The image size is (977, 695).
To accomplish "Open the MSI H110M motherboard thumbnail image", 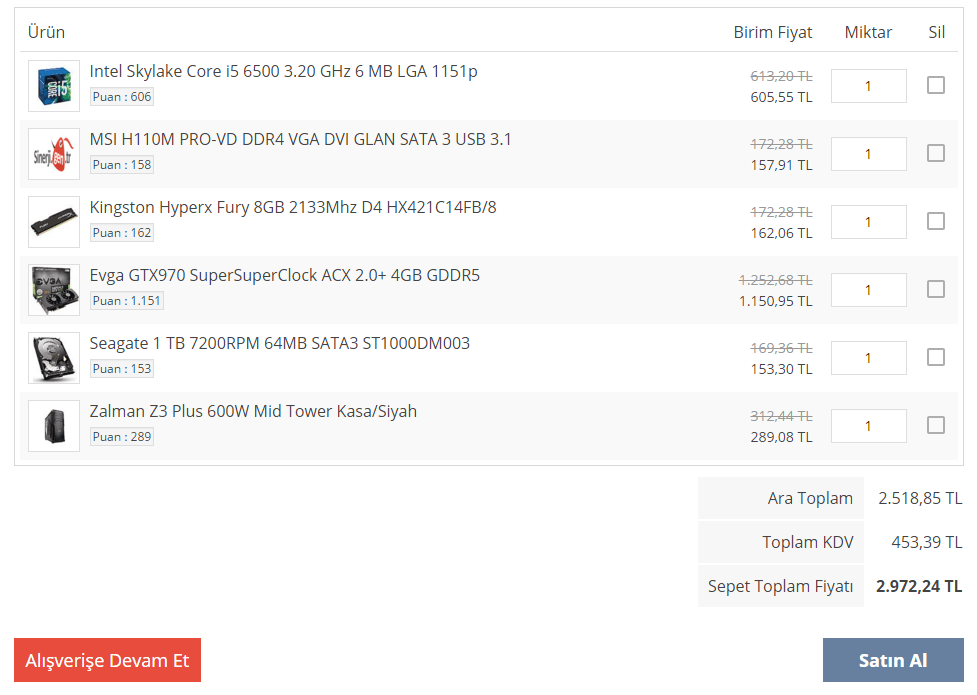I will pos(54,154).
